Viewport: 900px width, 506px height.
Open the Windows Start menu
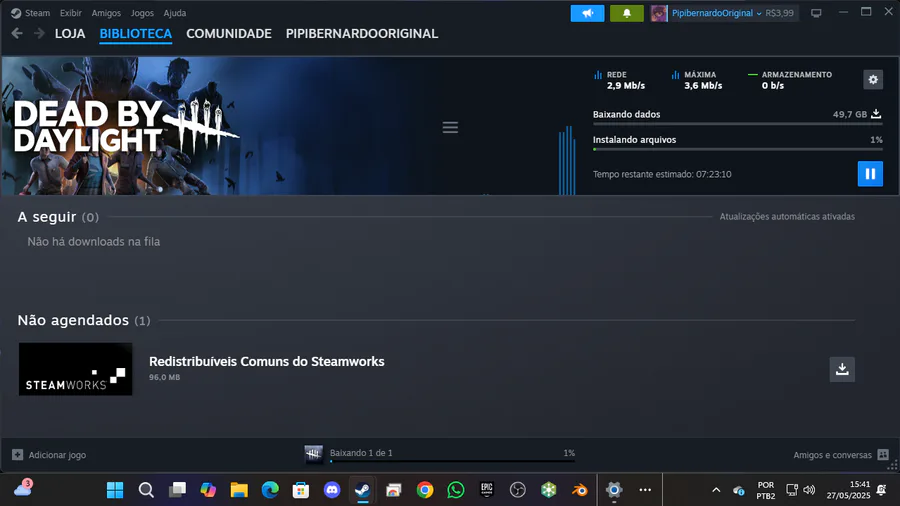pos(115,490)
